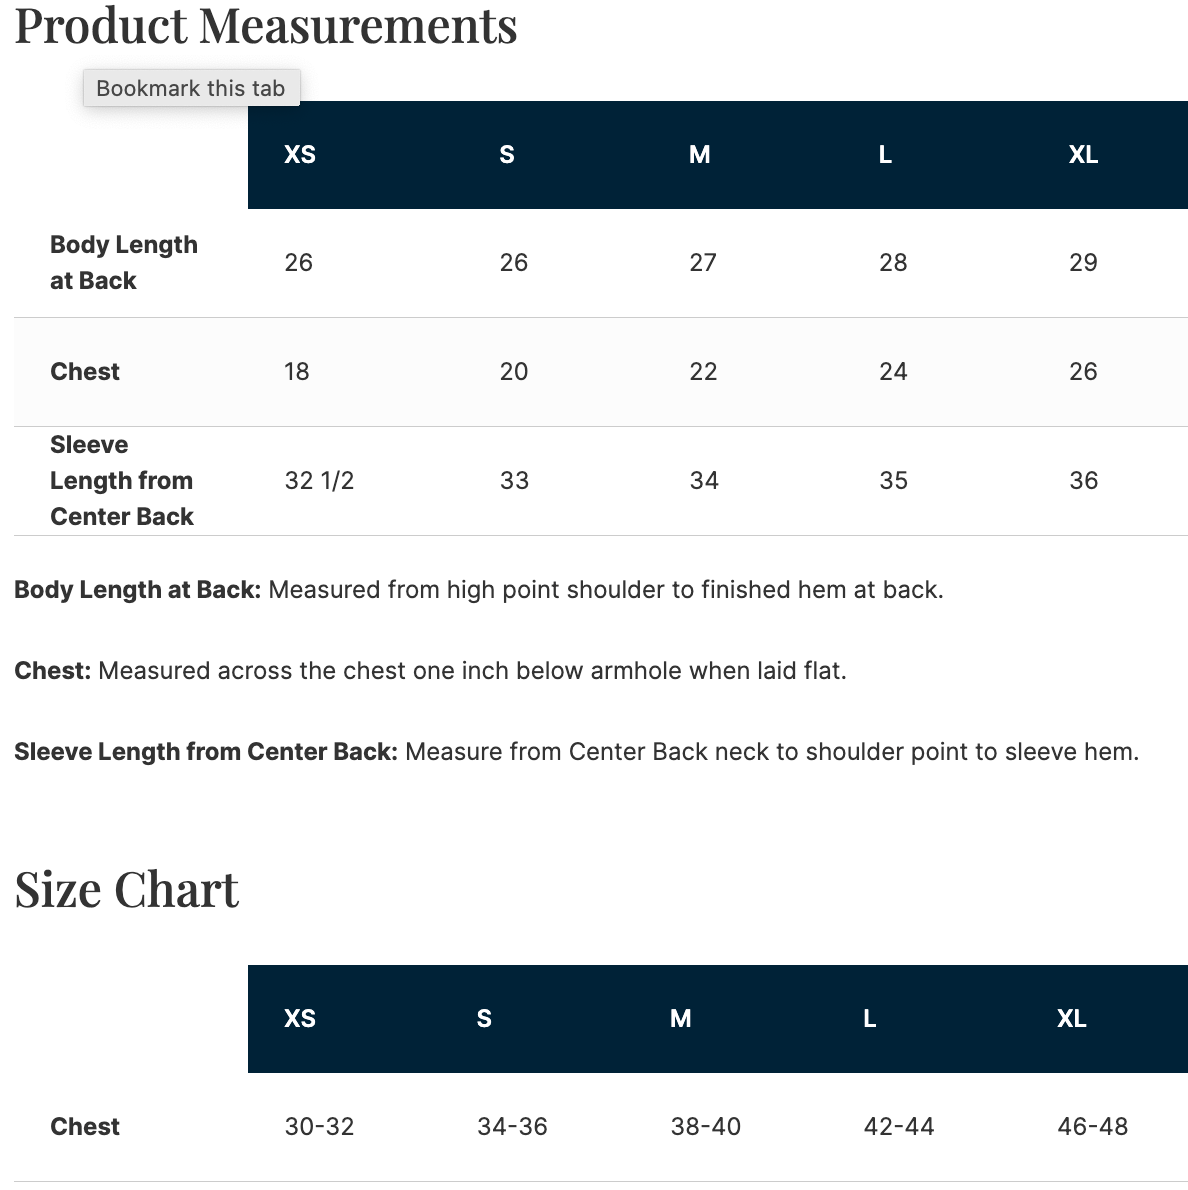Image resolution: width=1188 pixels, height=1190 pixels.
Task: Click the XL header in Product Measurements table
Action: tap(1083, 155)
